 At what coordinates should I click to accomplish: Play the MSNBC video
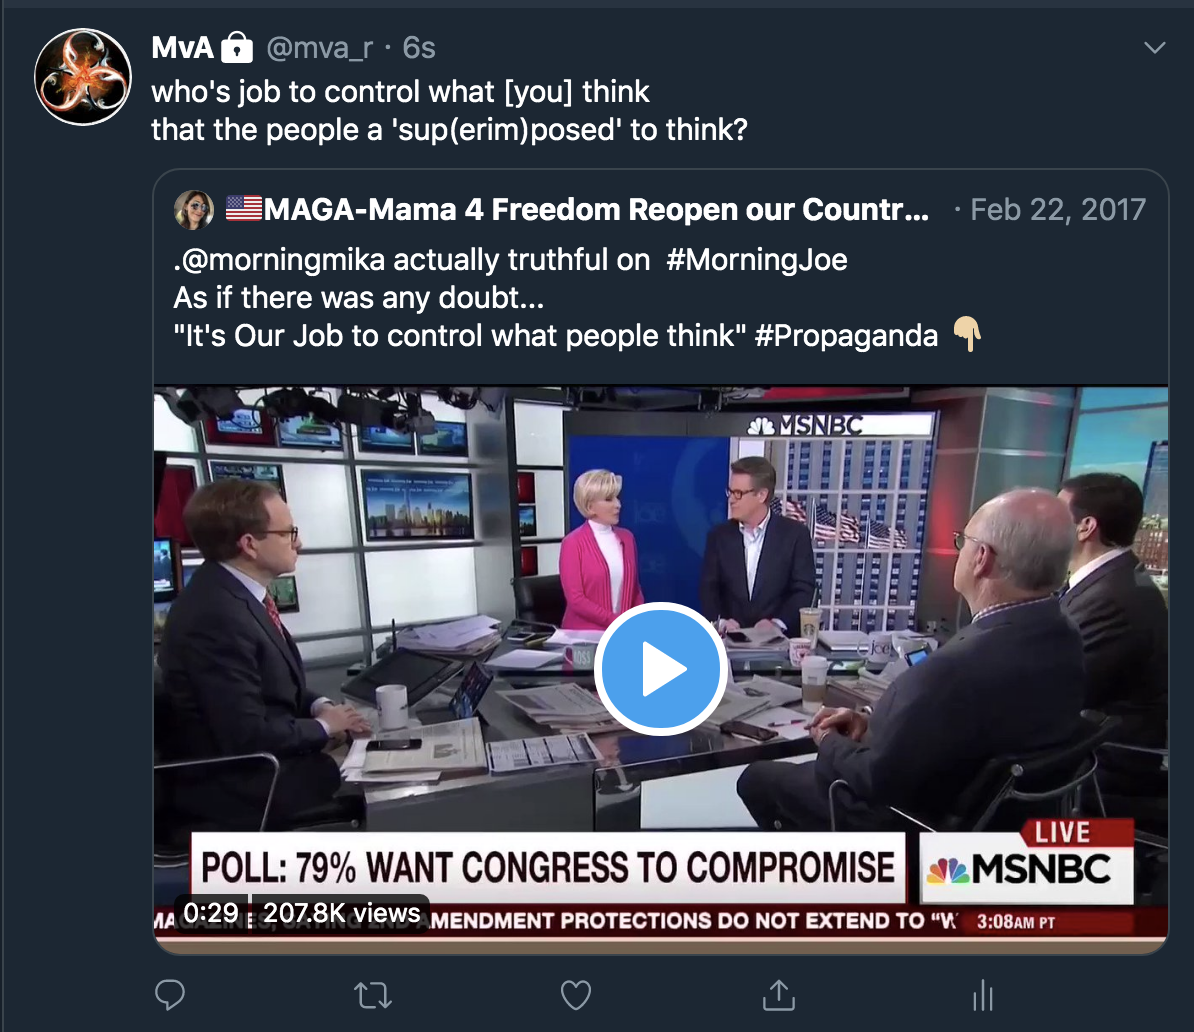(660, 669)
